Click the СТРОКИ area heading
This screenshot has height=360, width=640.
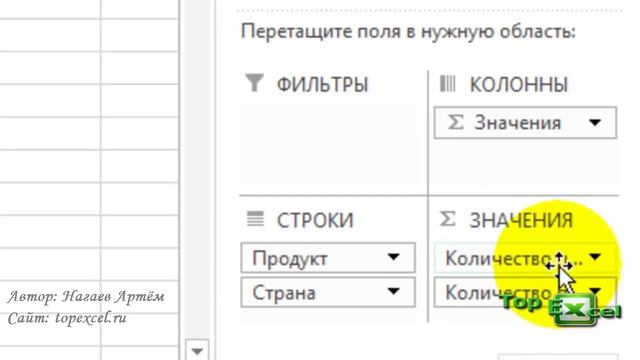tap(315, 220)
